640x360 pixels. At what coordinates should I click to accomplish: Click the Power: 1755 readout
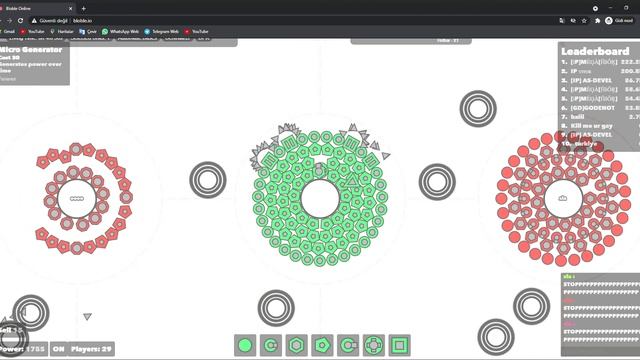(x=22, y=349)
